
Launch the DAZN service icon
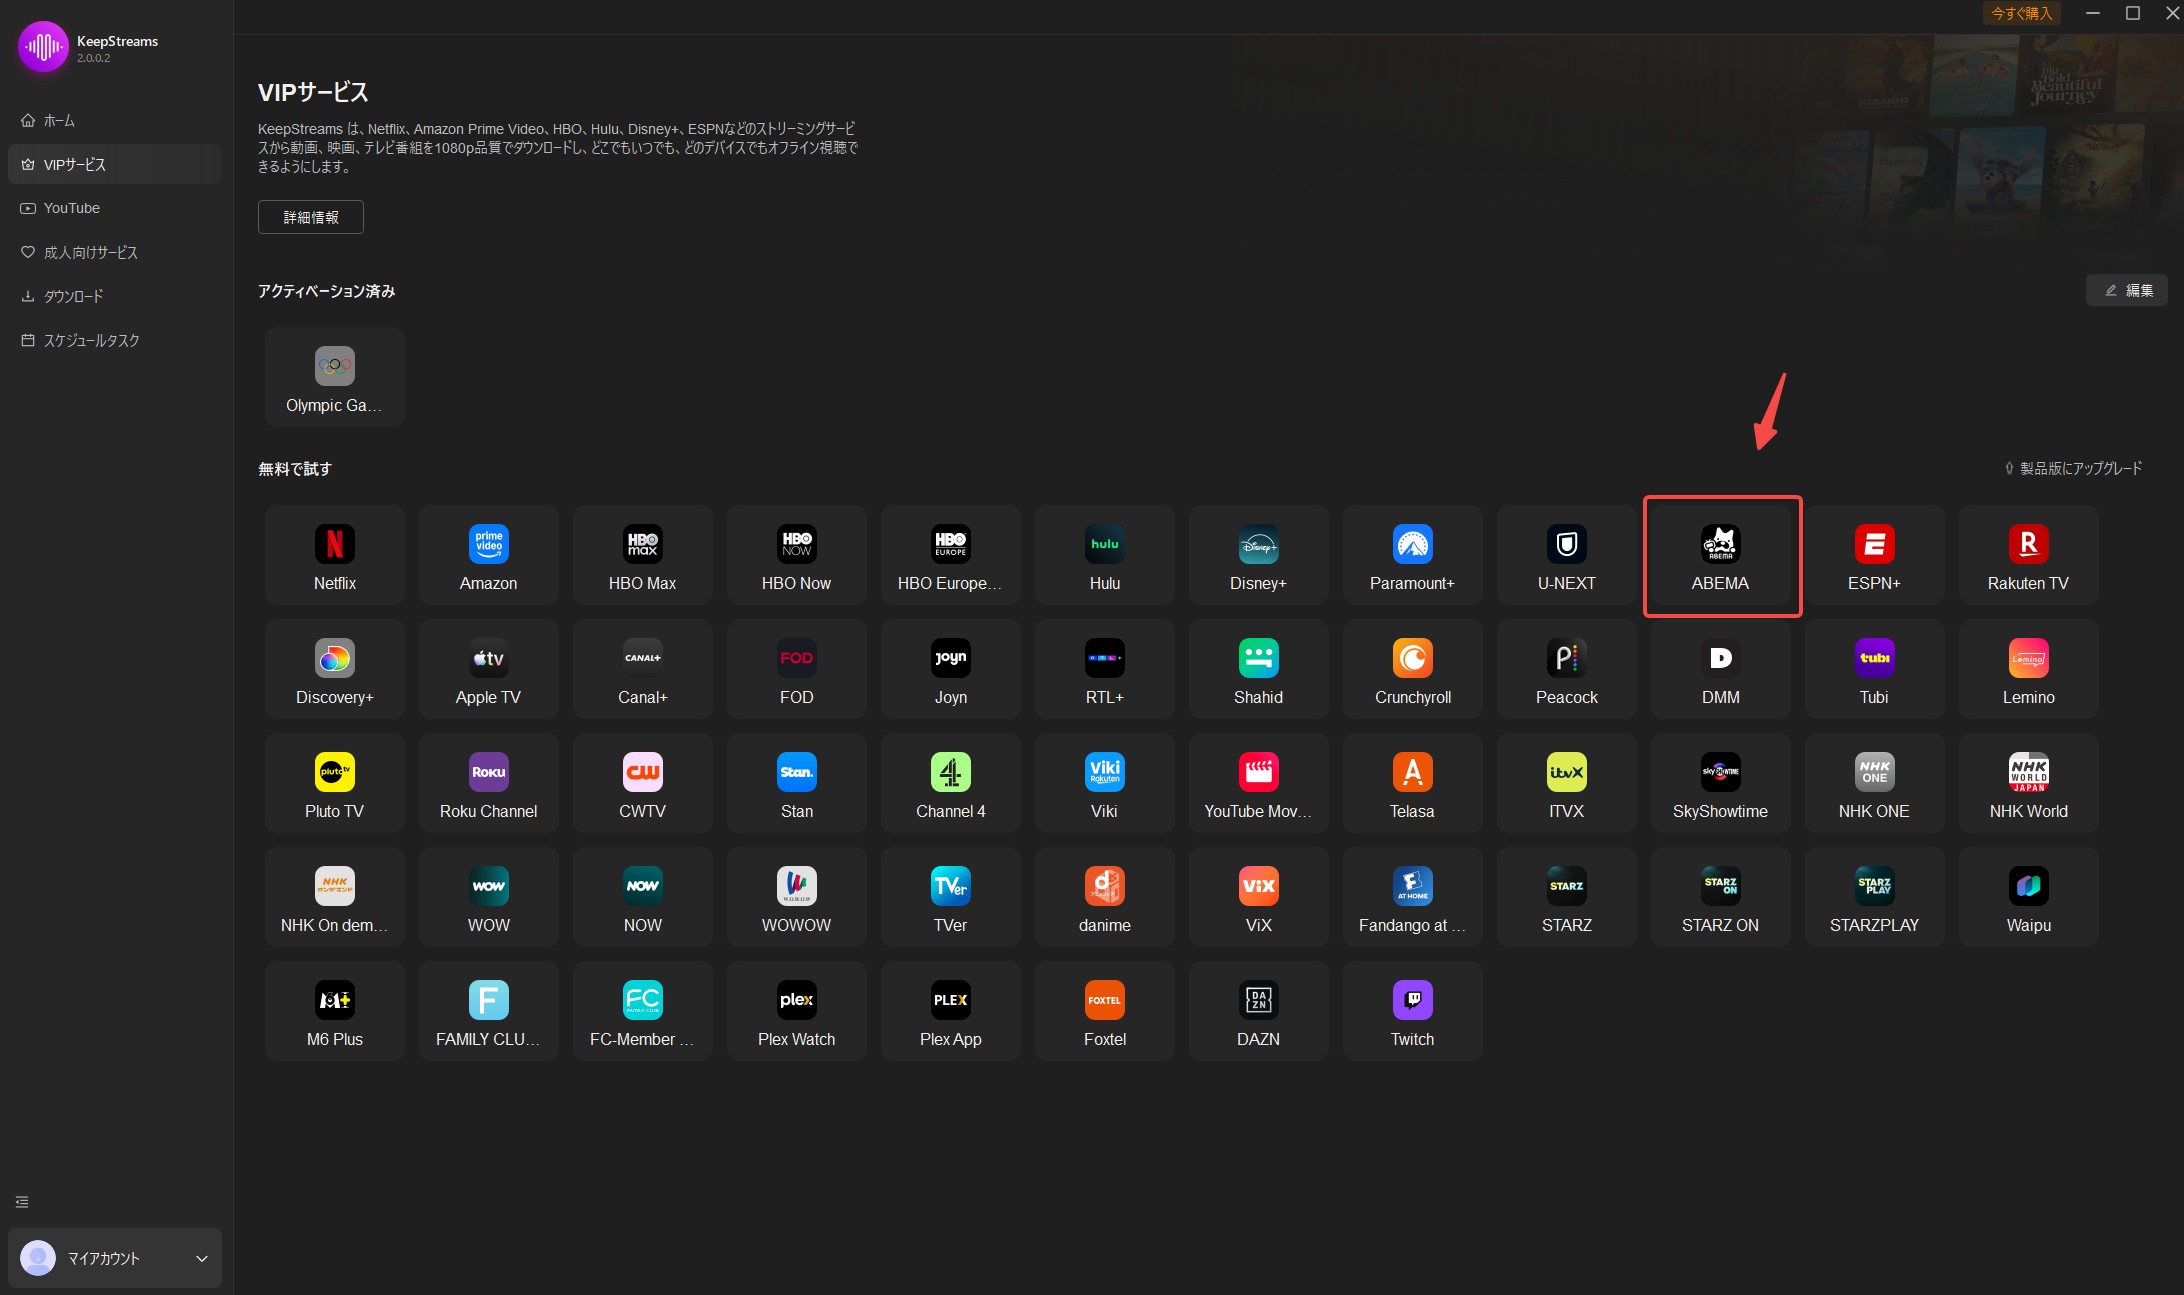1258,1012
